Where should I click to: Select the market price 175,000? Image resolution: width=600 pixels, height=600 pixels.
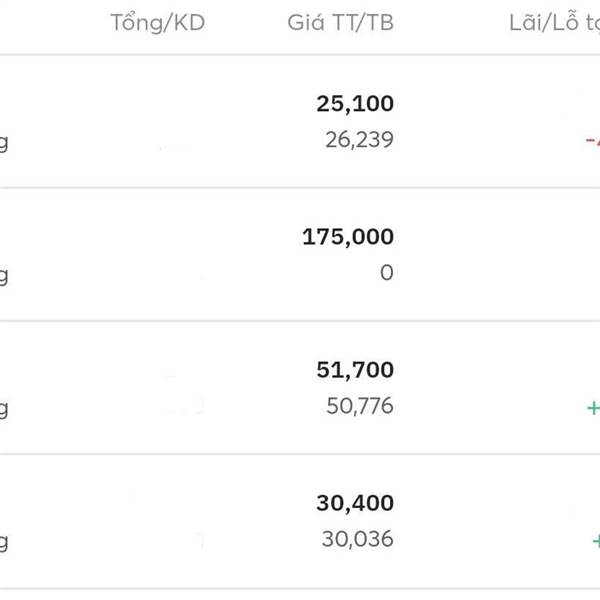[347, 237]
